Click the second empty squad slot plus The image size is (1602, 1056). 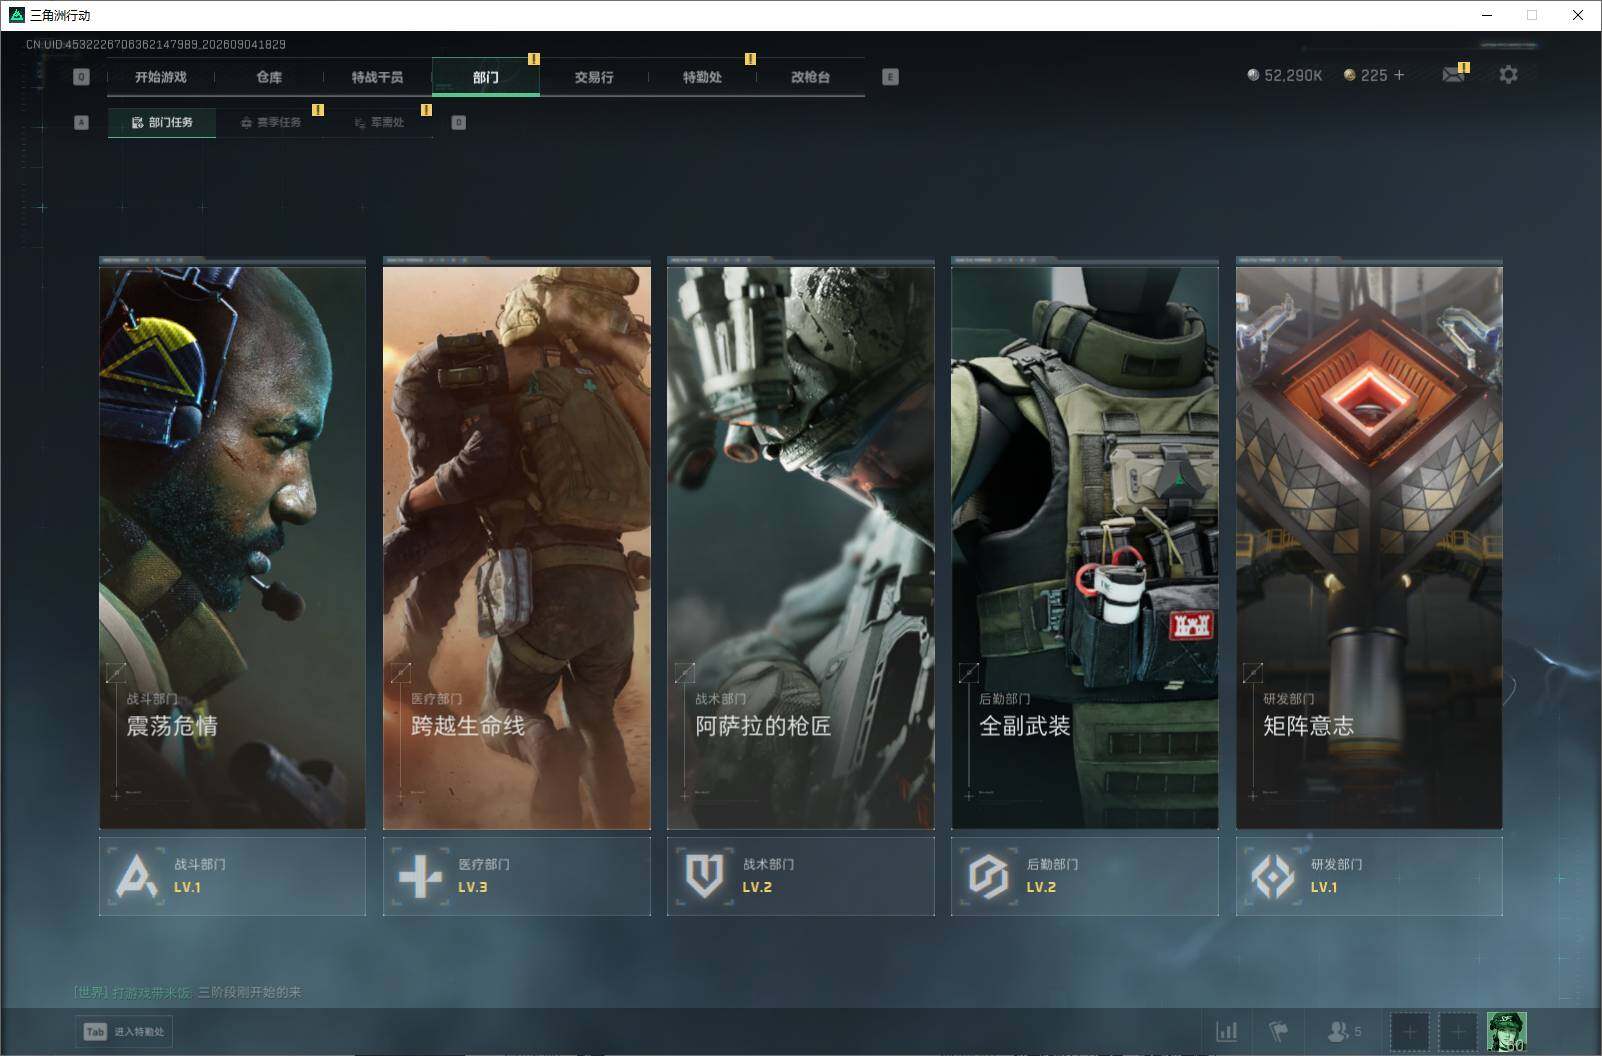click(1458, 1031)
